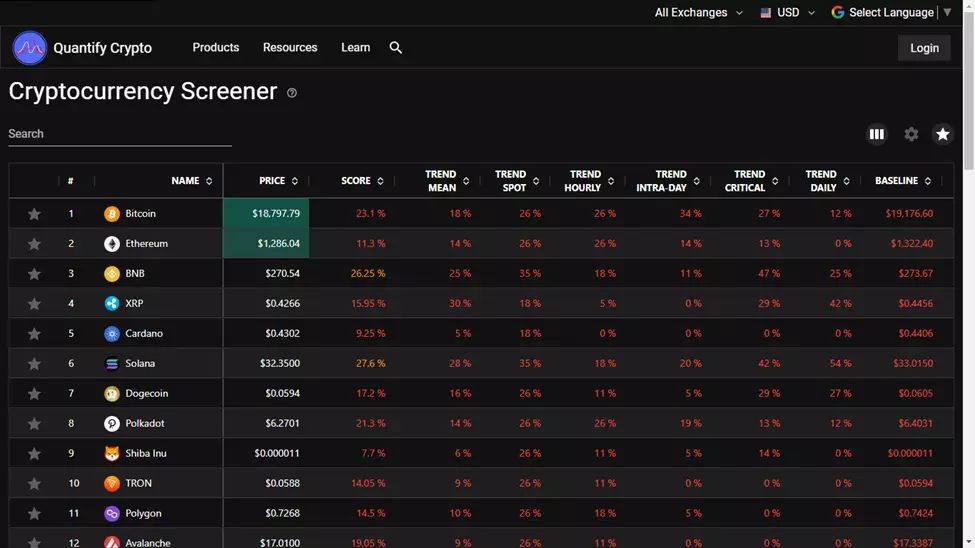Open the USD currency dropdown
Image resolution: width=975 pixels, height=548 pixels.
point(788,12)
